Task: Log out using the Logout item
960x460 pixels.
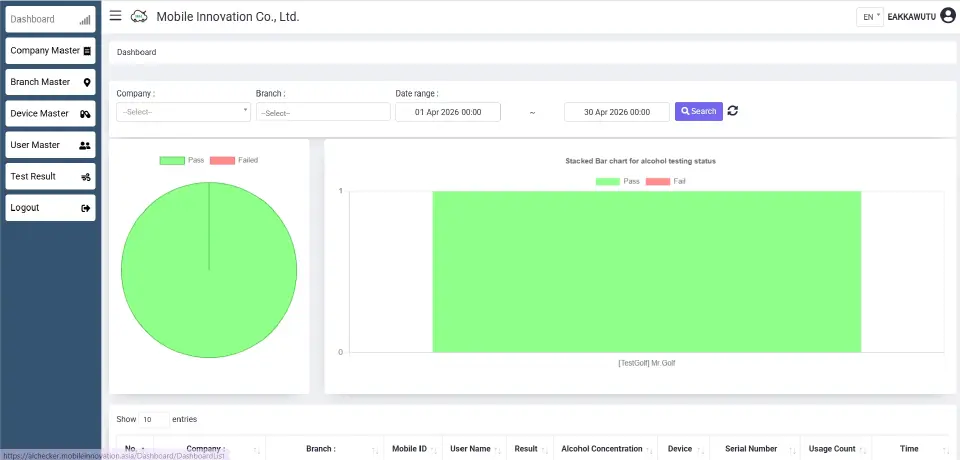Action: [x=50, y=208]
